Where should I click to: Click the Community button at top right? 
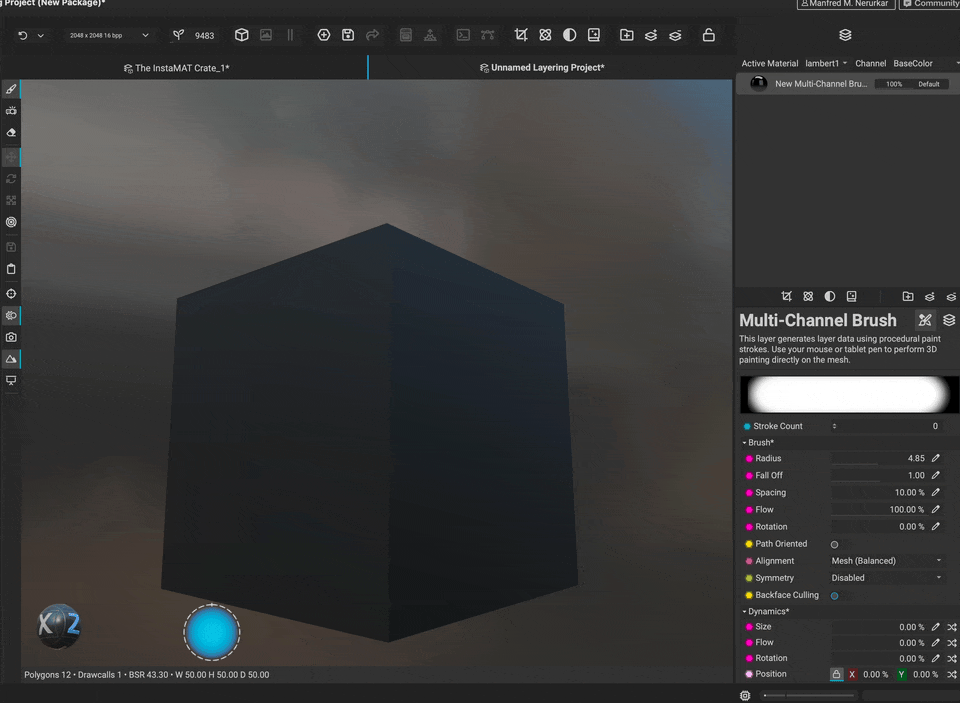click(x=930, y=4)
